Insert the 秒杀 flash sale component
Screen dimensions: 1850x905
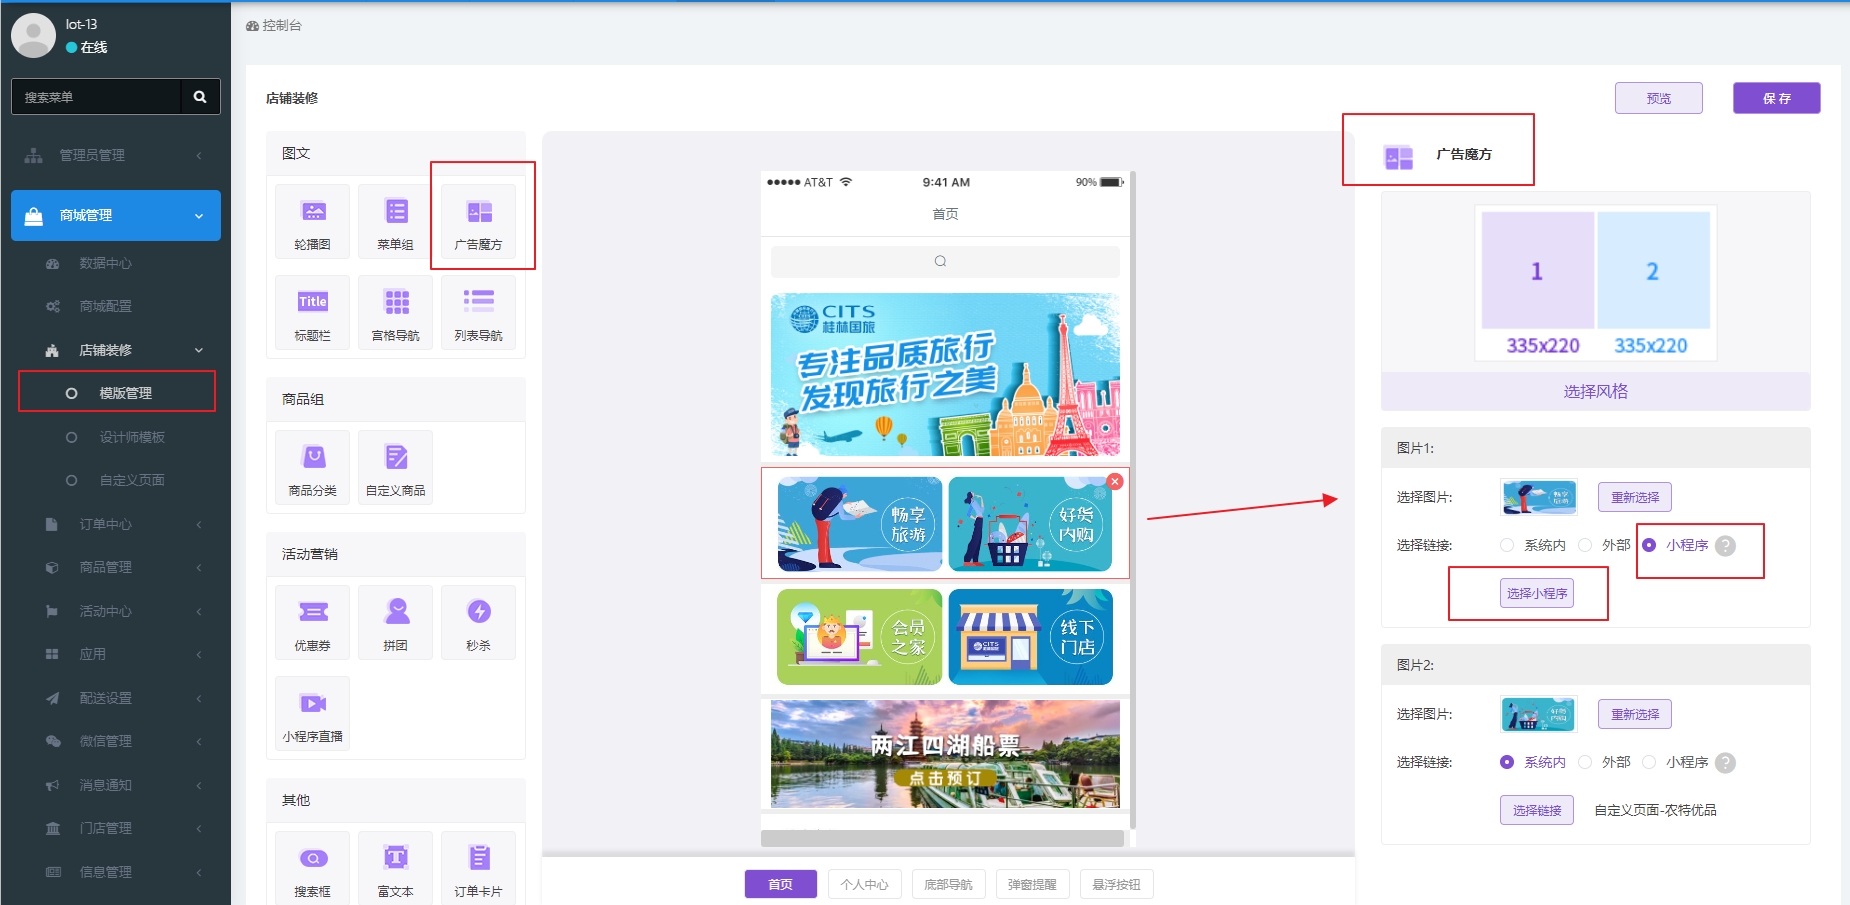[x=479, y=622]
